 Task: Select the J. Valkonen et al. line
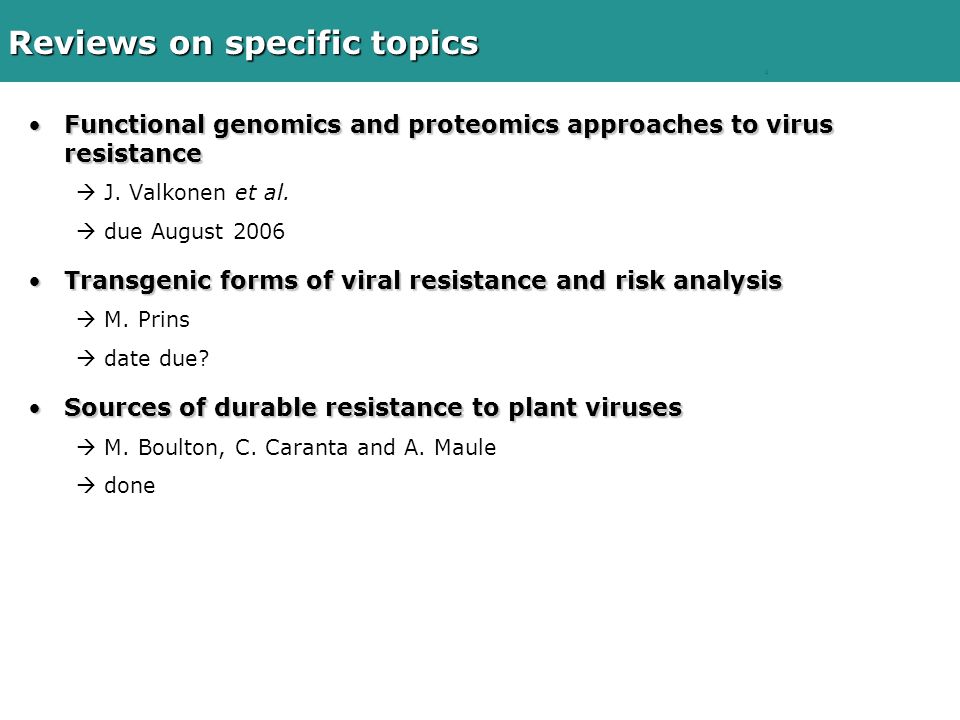click(x=196, y=193)
